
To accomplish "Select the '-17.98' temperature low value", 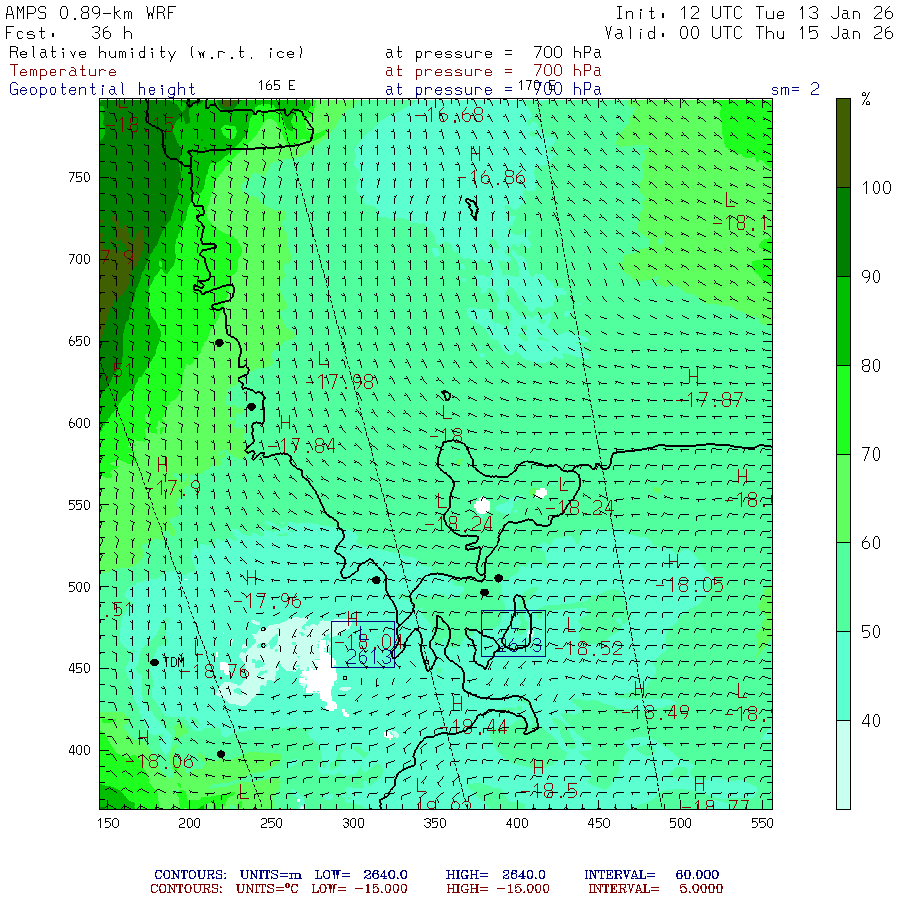I will click(x=340, y=382).
